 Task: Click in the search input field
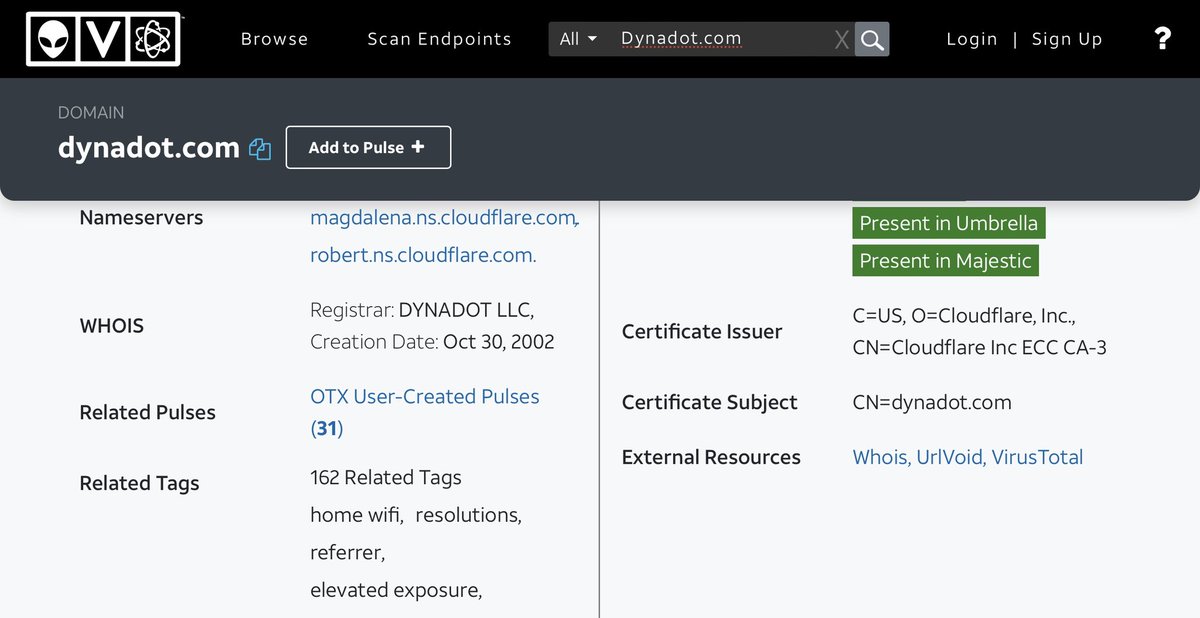(x=720, y=39)
